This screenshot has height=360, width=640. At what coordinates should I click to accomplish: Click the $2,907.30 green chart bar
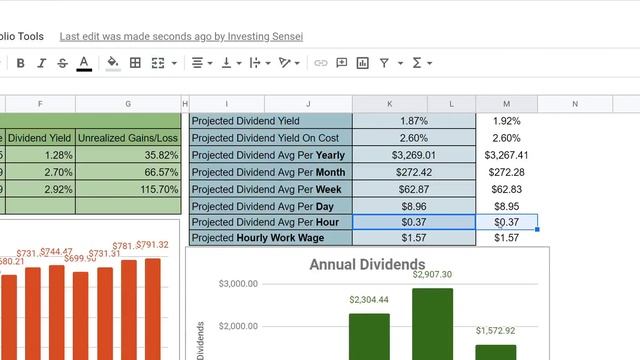pyautogui.click(x=432, y=324)
